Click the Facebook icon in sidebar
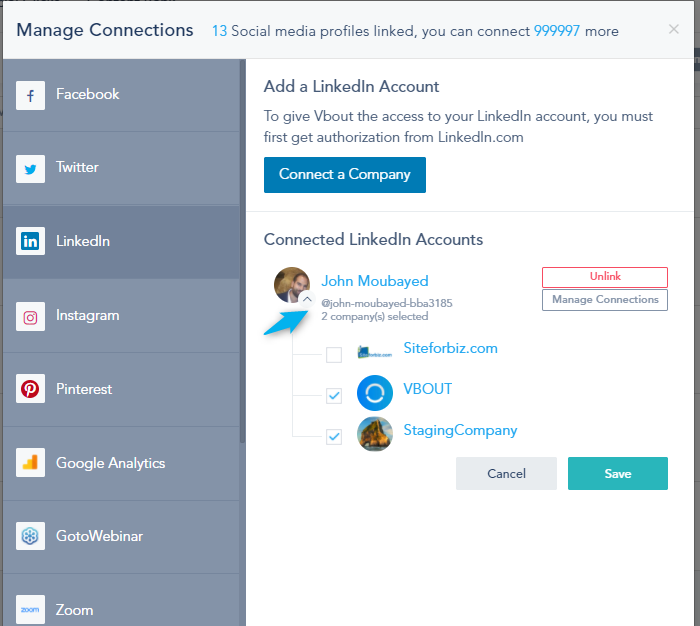This screenshot has width=700, height=626. [x=30, y=95]
